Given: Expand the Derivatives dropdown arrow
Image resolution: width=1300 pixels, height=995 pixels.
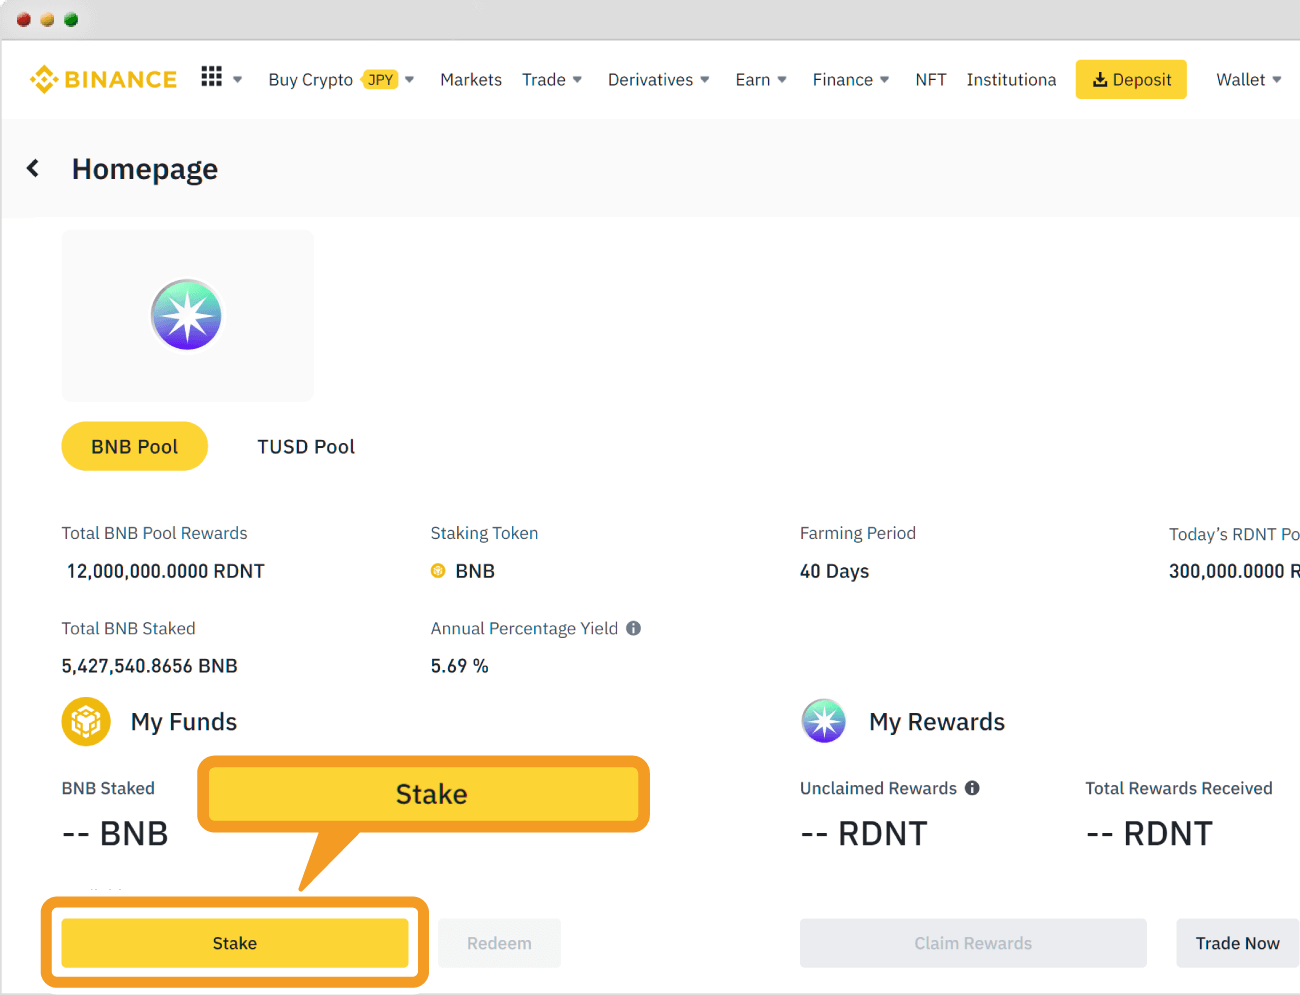Looking at the screenshot, I should tap(705, 80).
